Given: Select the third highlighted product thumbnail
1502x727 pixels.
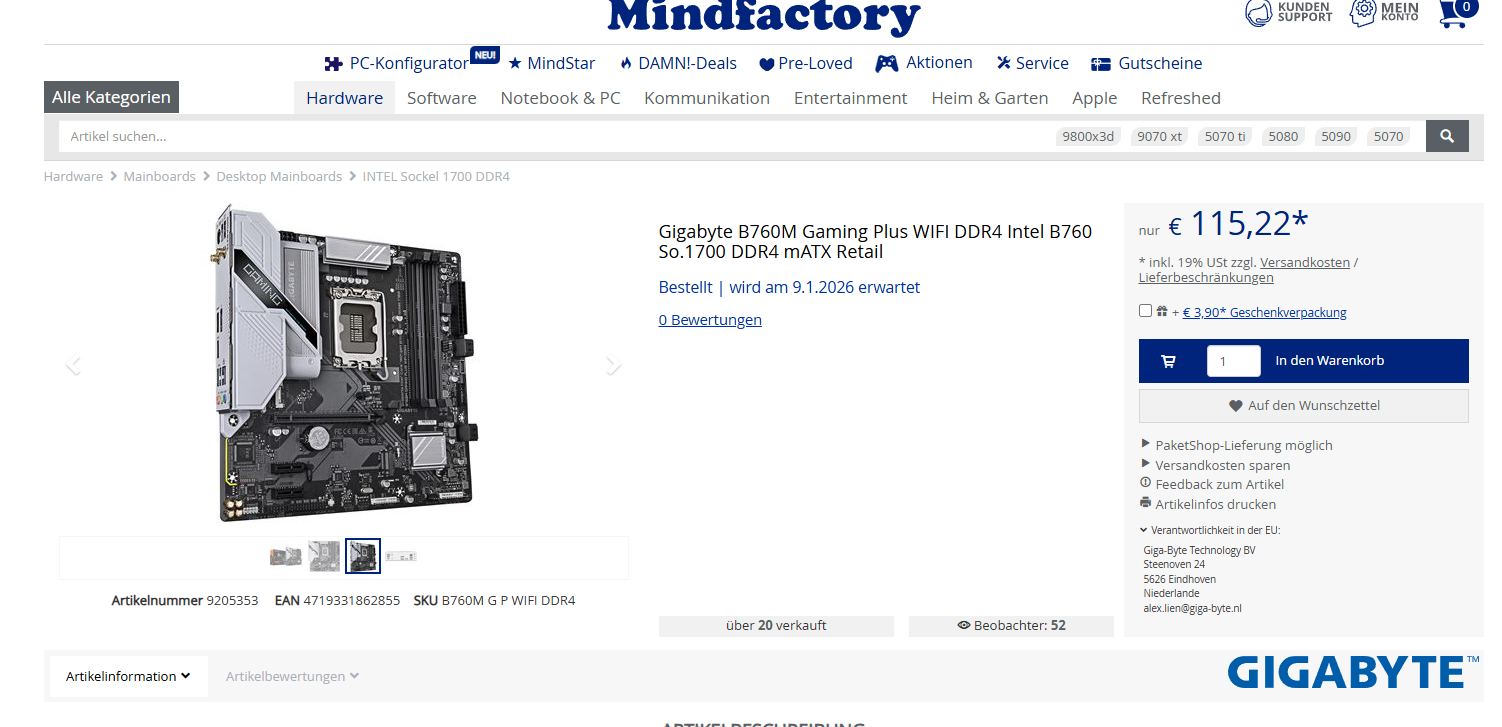Looking at the screenshot, I should [363, 556].
